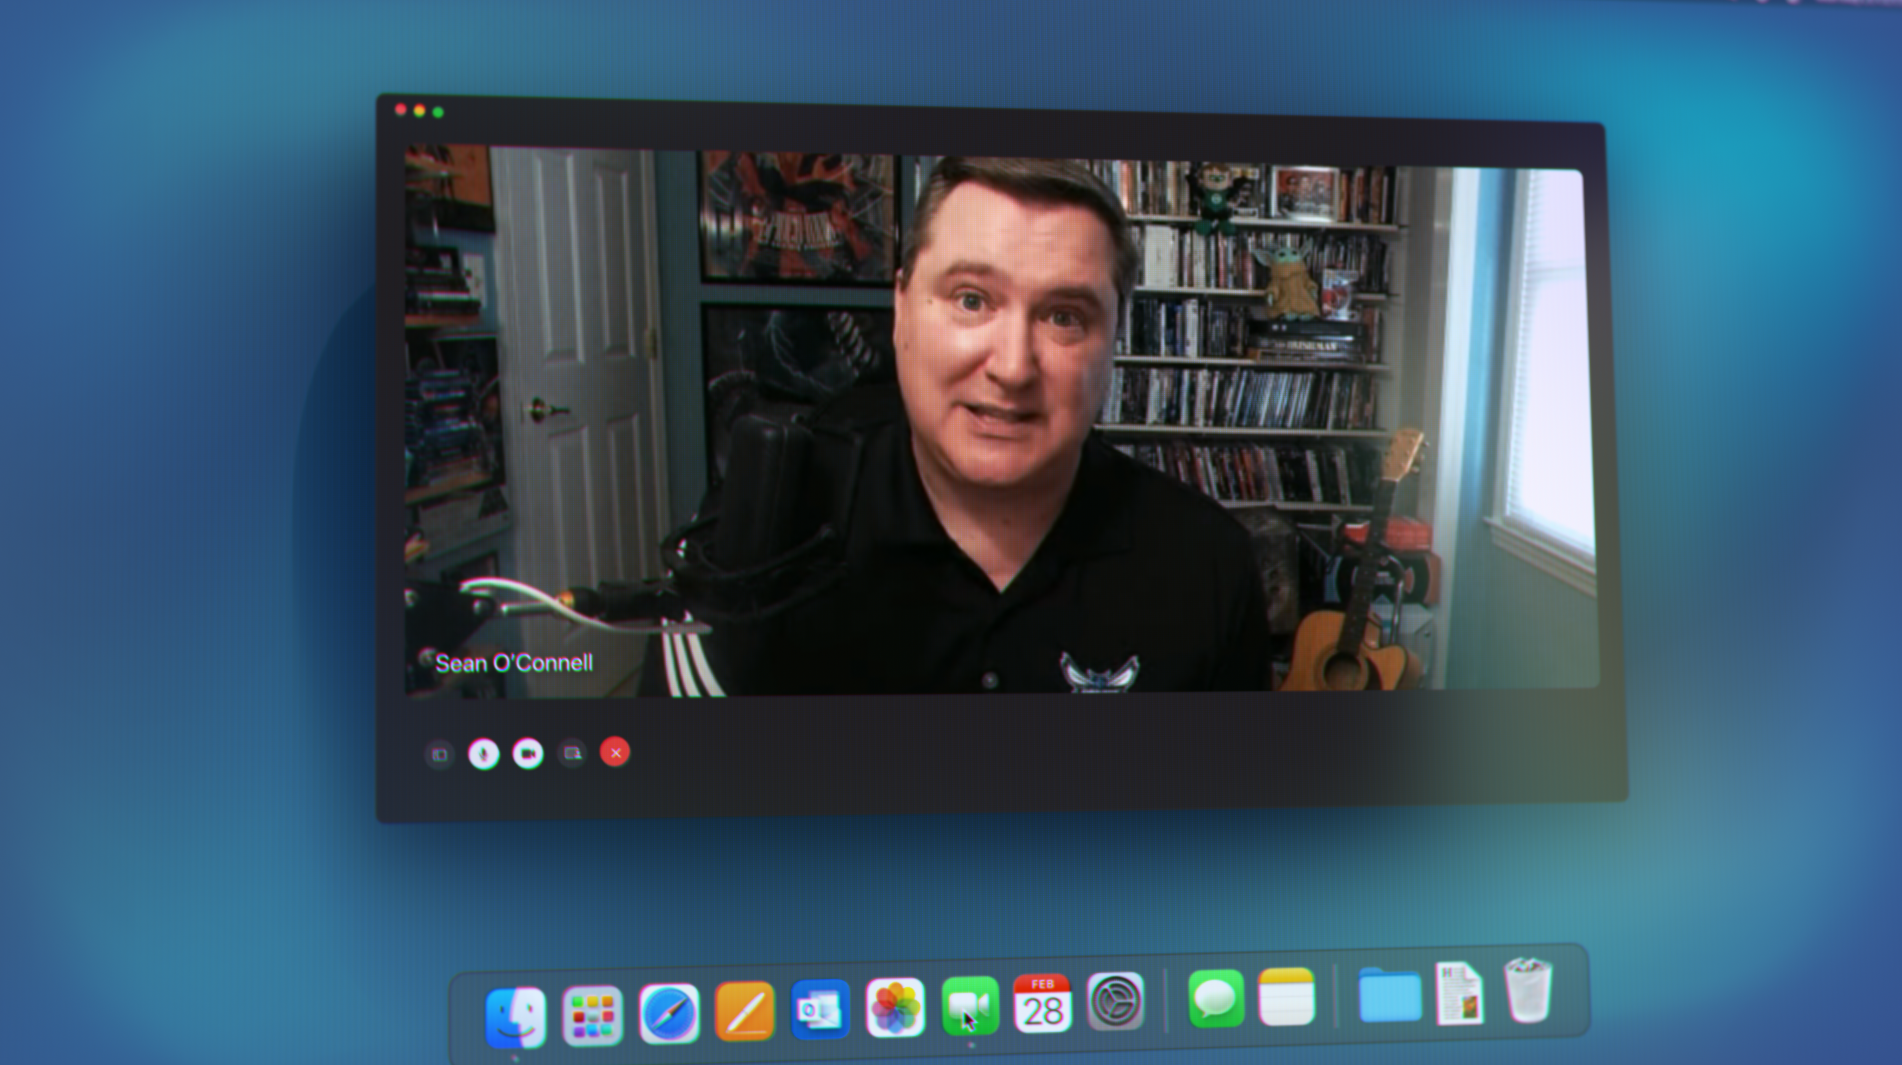Start screen sharing in the call
Image resolution: width=1902 pixels, height=1065 pixels.
click(572, 753)
